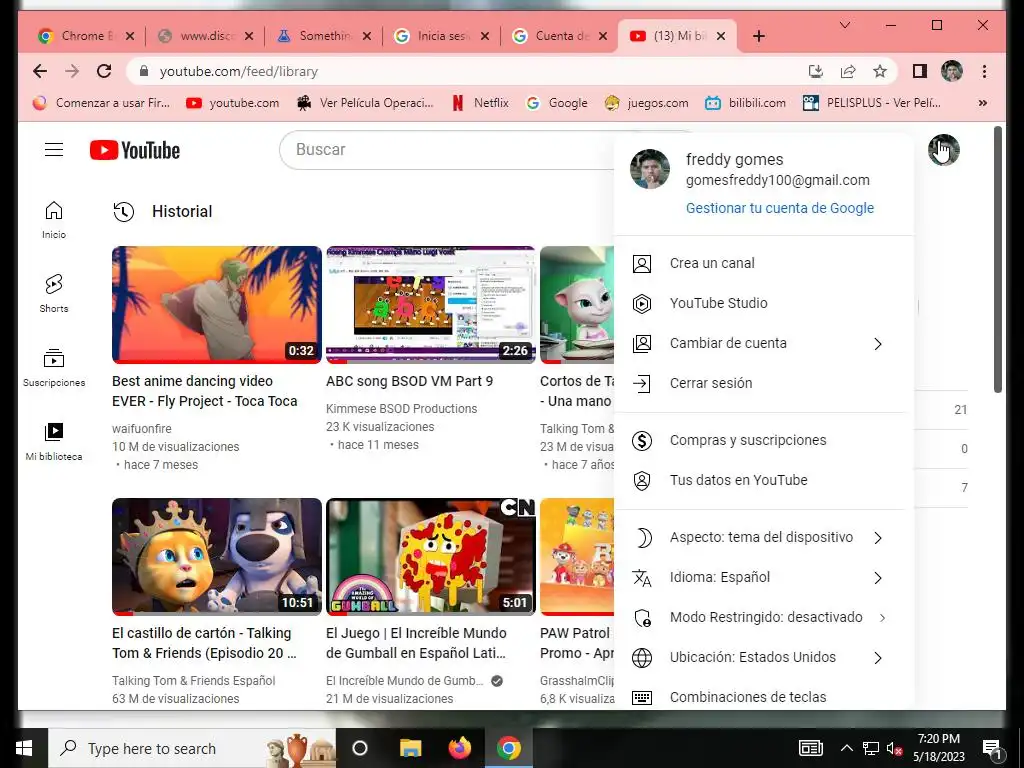Viewport: 1024px width, 768px height.
Task: Open the youtube.com bookmark
Action: [232, 103]
